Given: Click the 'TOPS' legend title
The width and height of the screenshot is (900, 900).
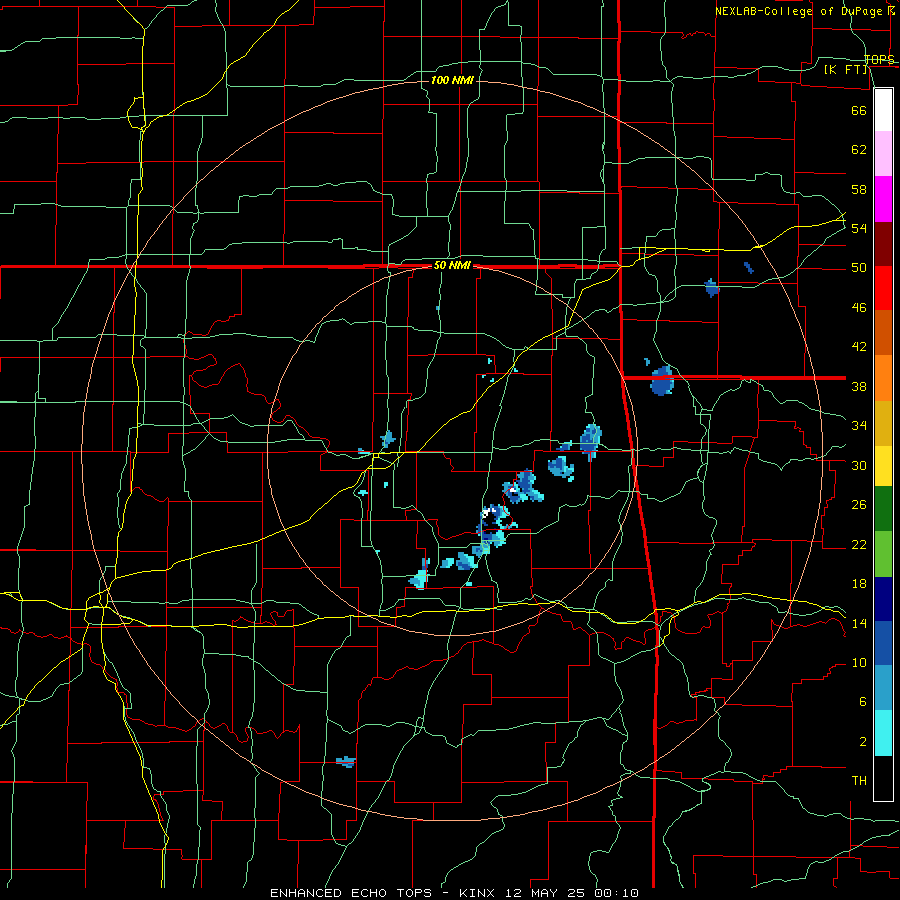Looking at the screenshot, I should pyautogui.click(x=879, y=59).
